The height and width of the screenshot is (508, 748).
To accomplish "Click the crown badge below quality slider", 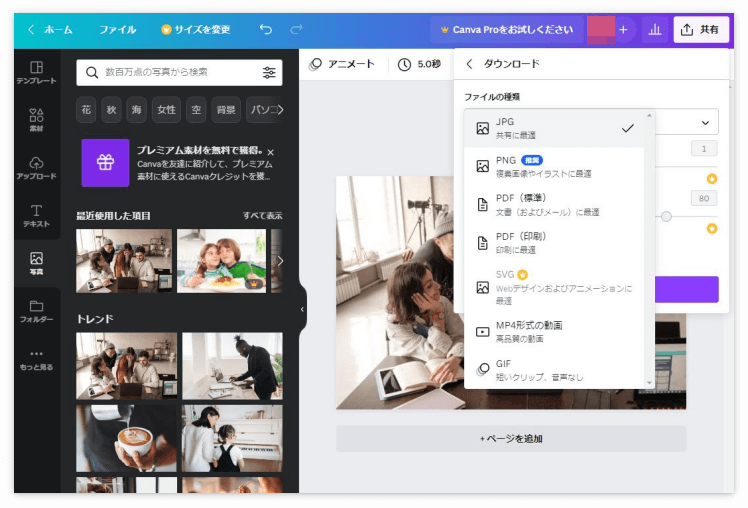I will pos(712,228).
